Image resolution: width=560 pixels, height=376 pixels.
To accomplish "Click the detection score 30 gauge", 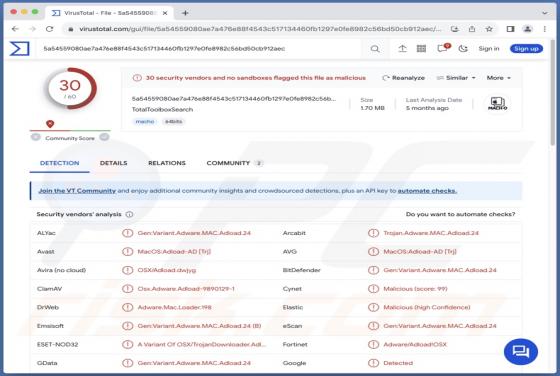I will pyautogui.click(x=70, y=89).
